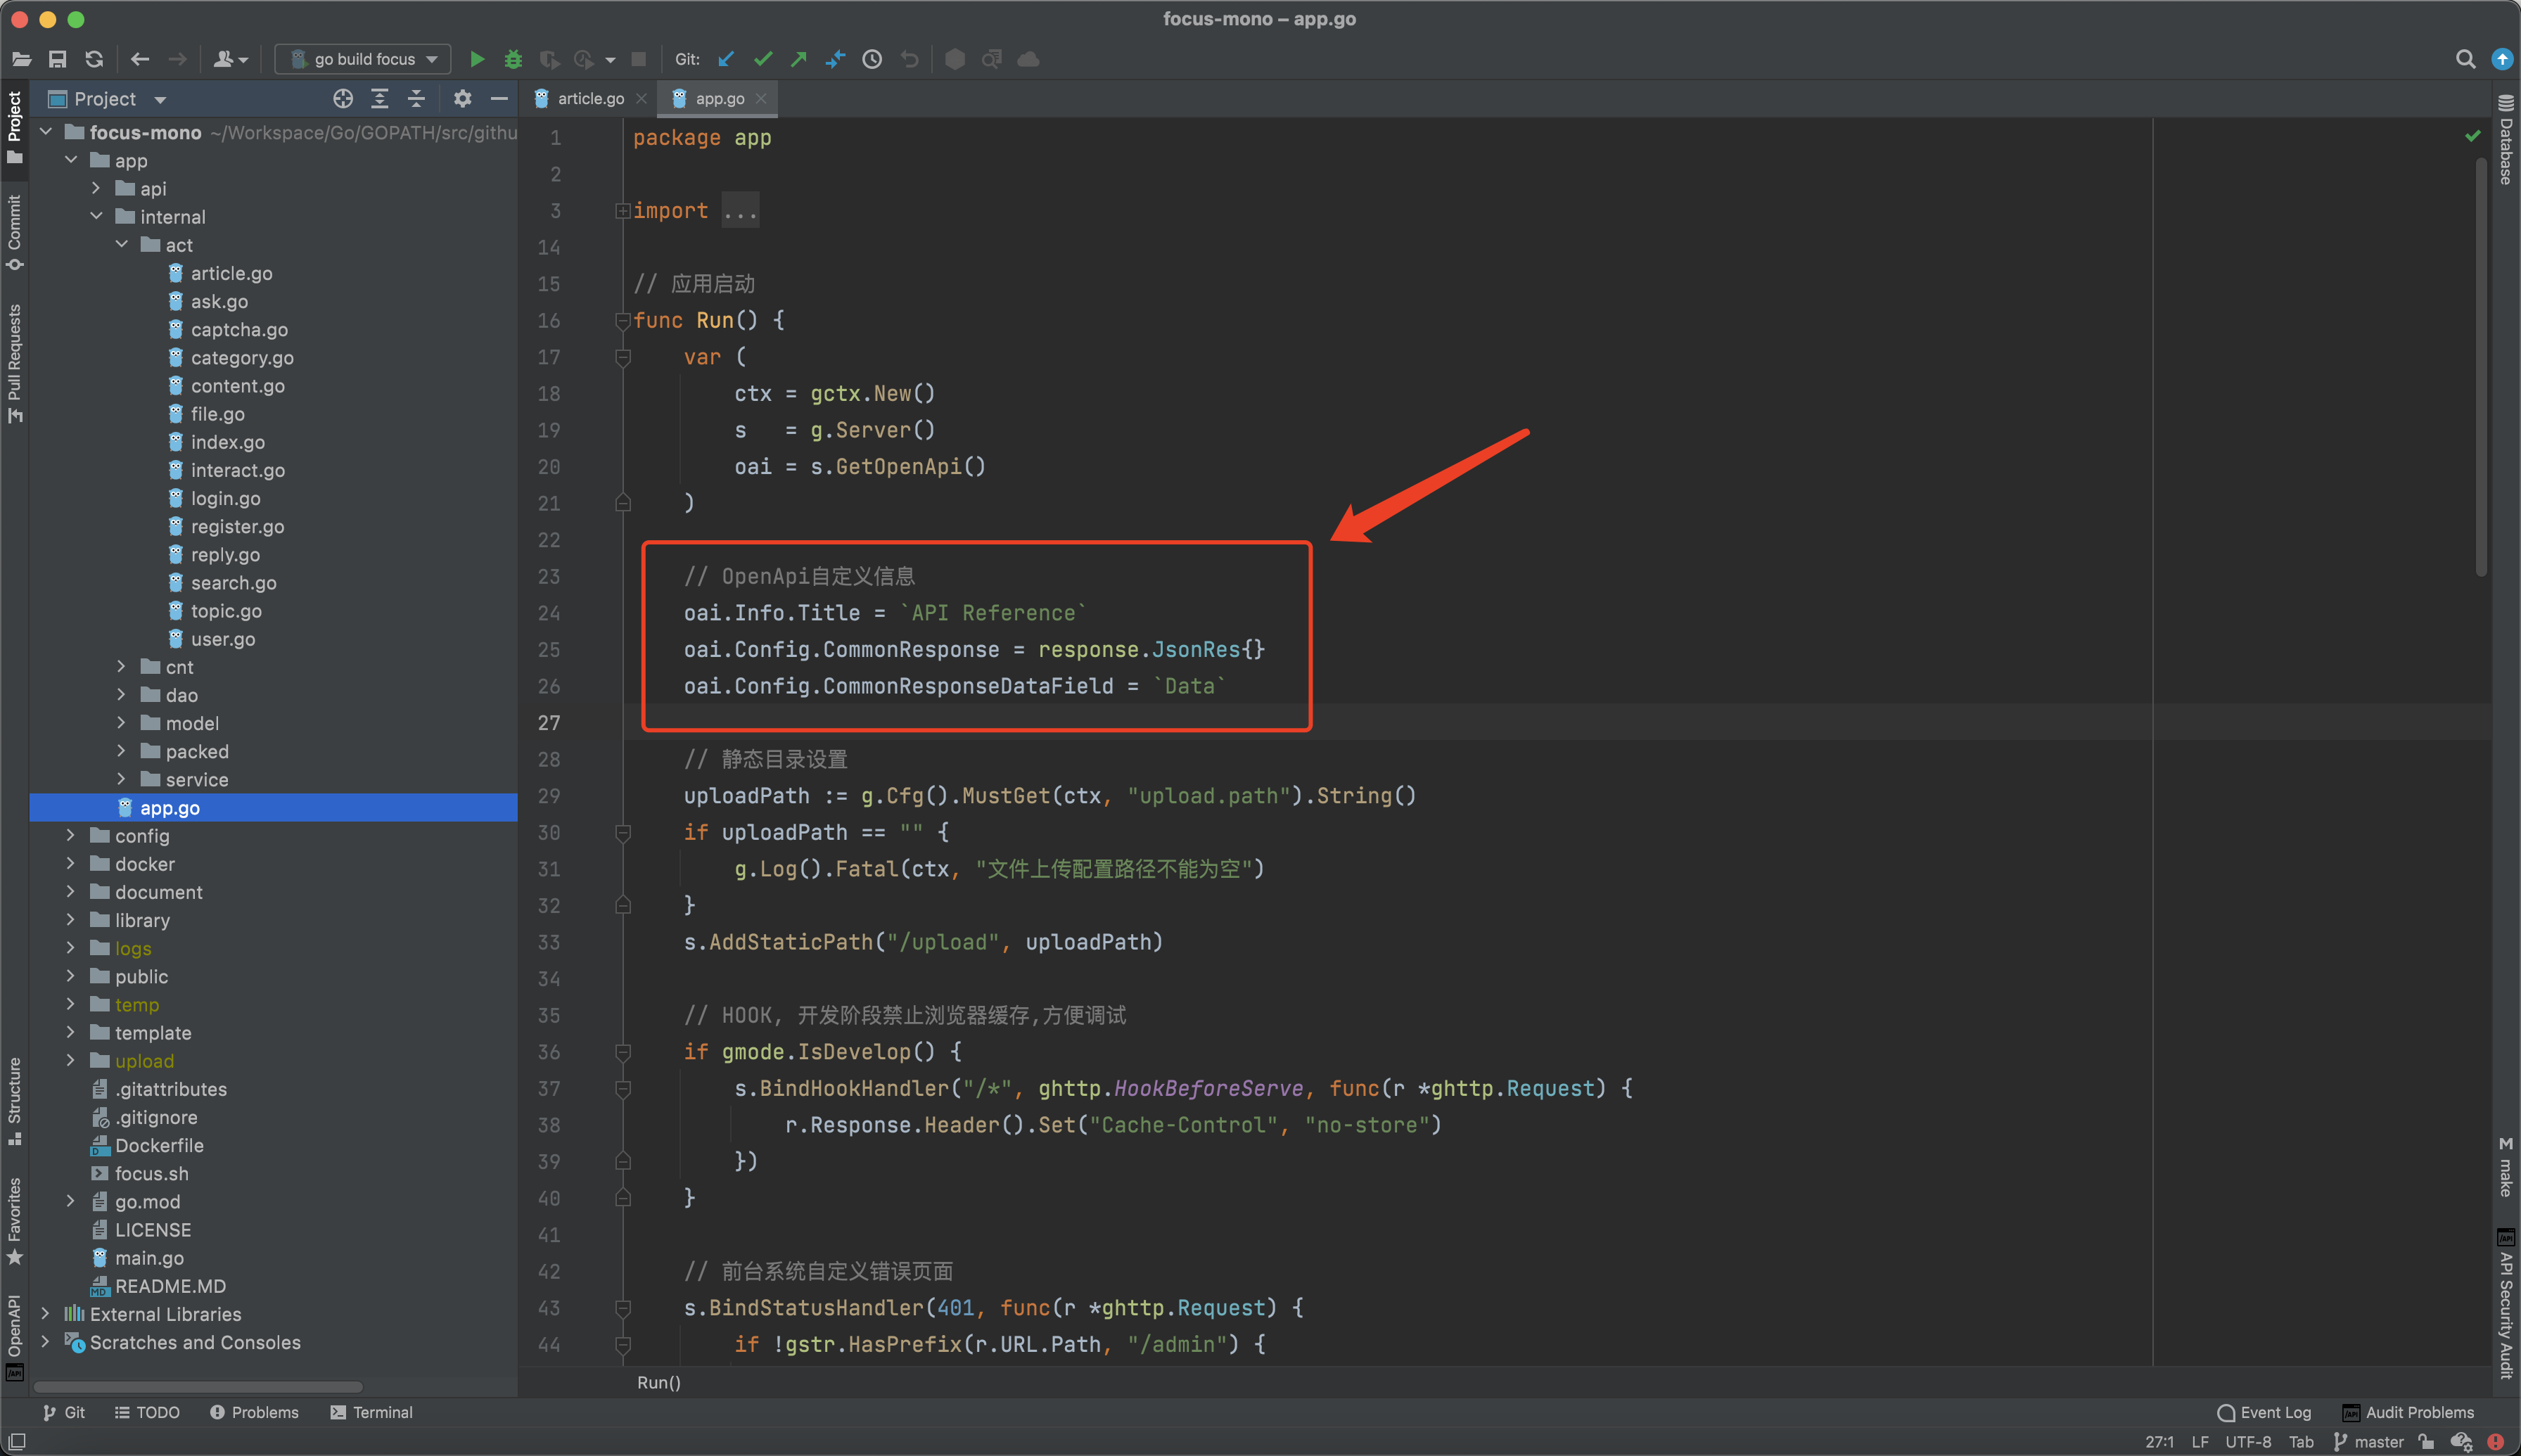Click the Git commit checkmark icon
The image size is (2521, 1456).
[x=763, y=59]
